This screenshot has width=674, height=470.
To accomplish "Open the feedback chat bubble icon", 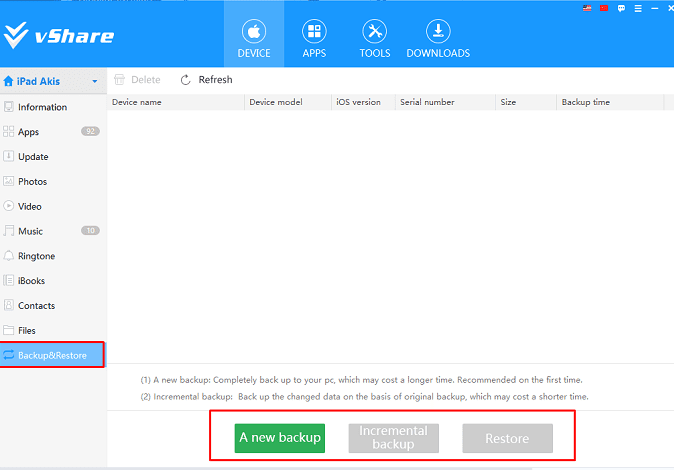I will tap(621, 8).
